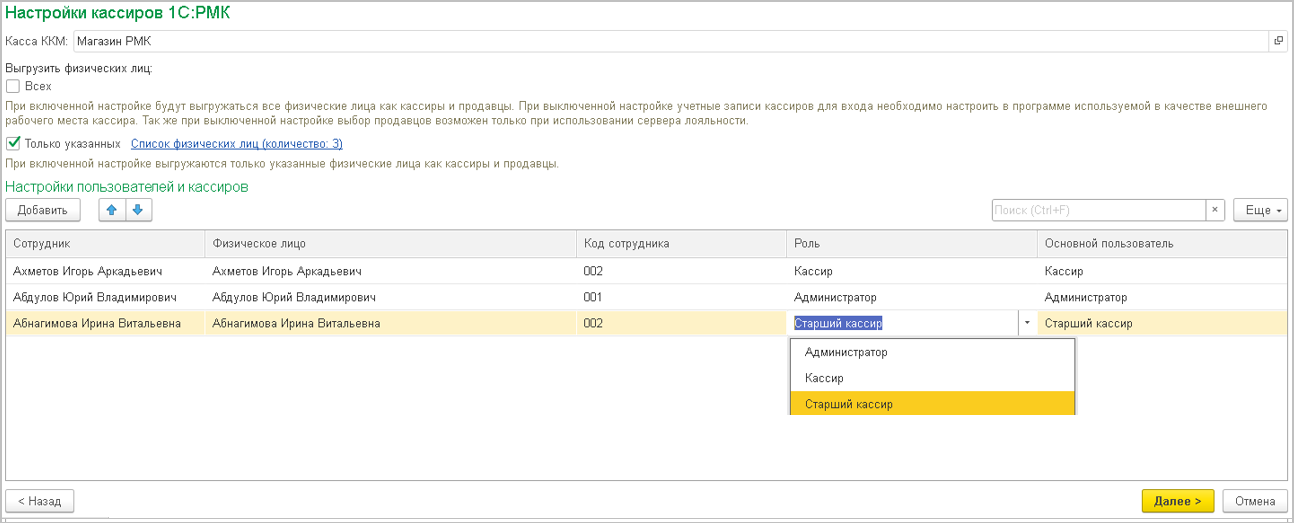Select Администратор from the role list
Viewport: 1294px width, 523px height.
click(x=846, y=352)
